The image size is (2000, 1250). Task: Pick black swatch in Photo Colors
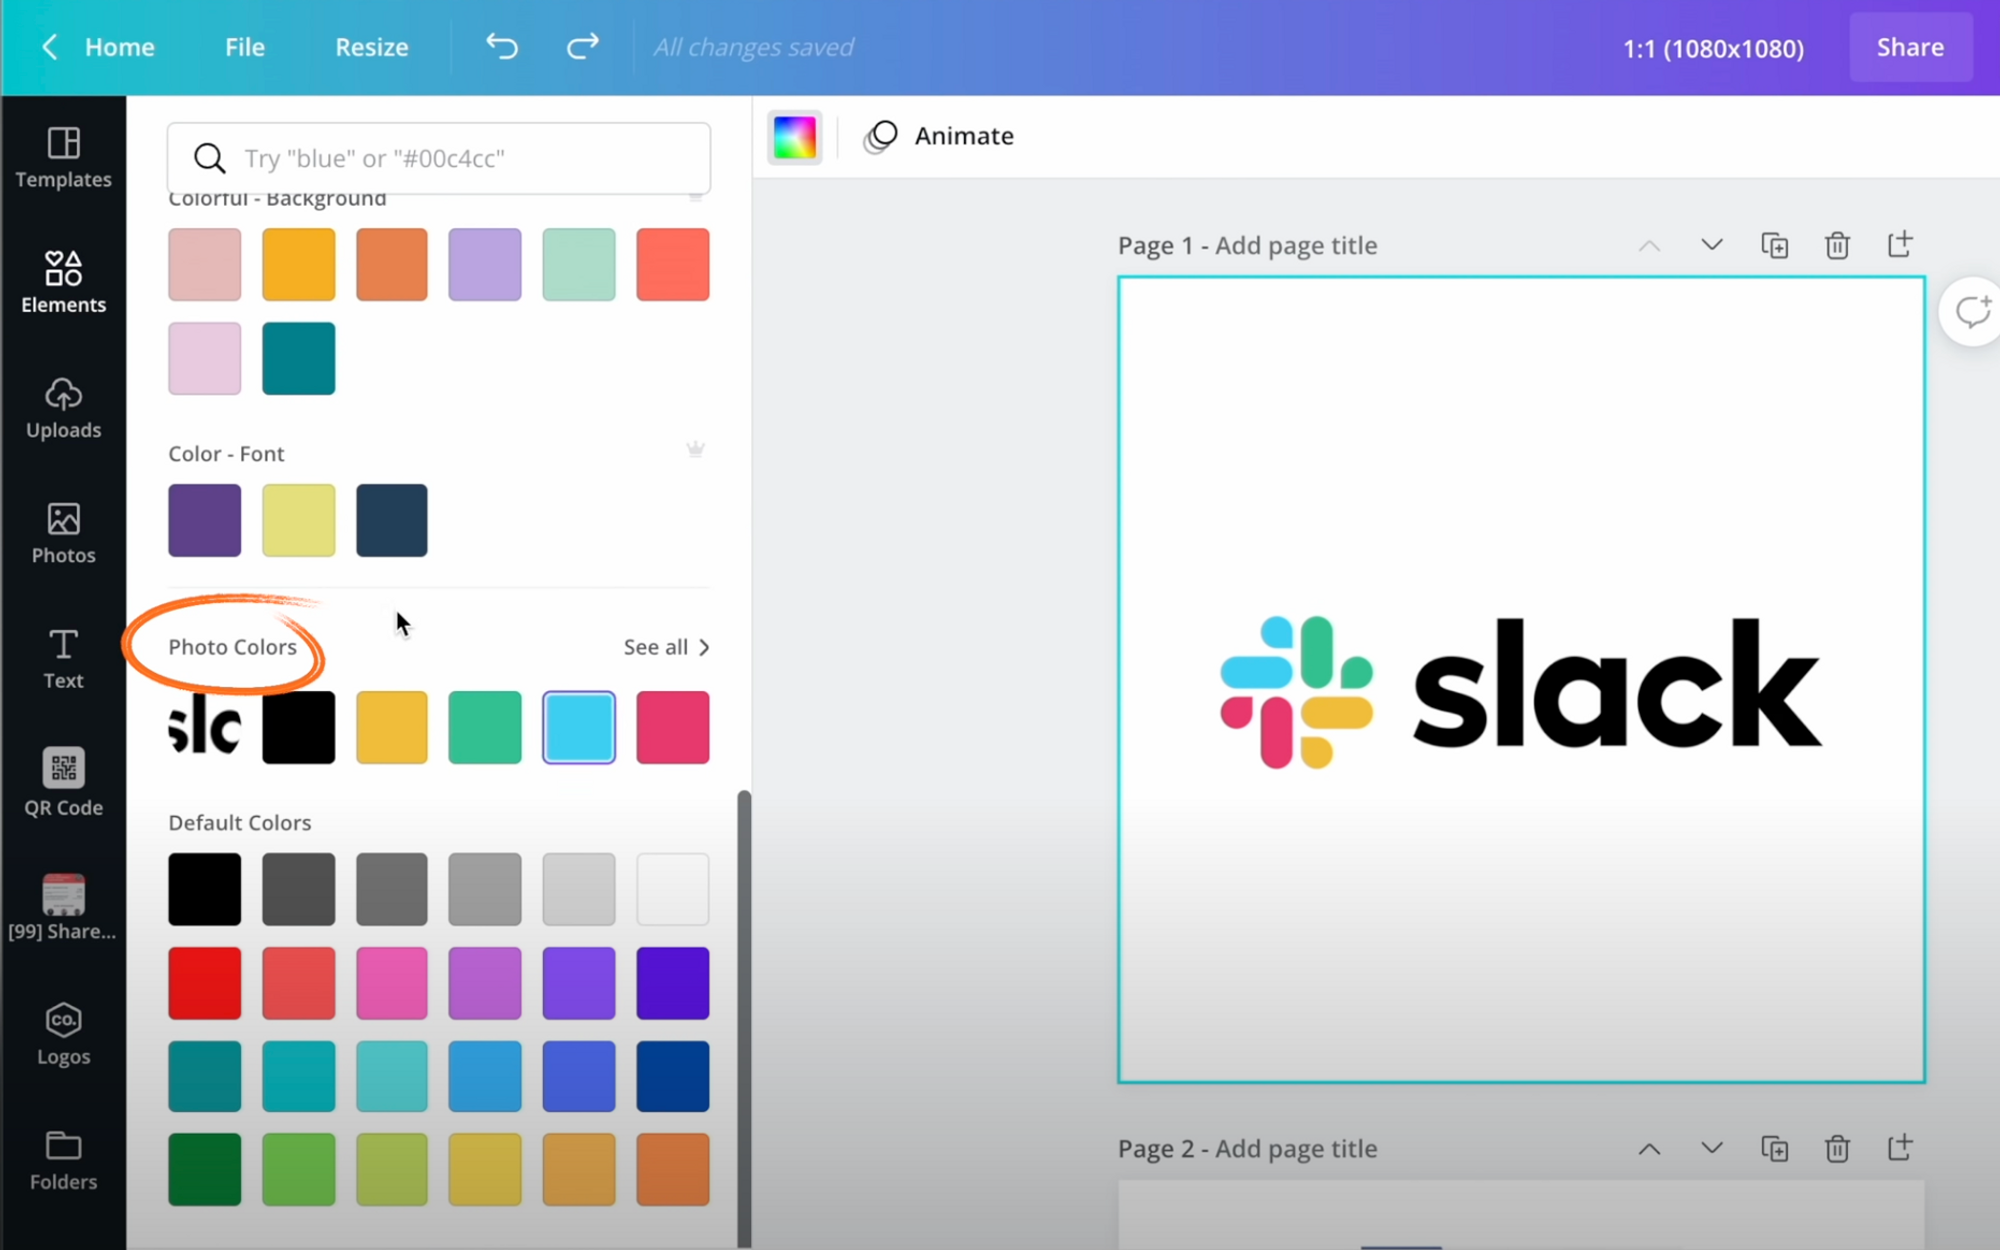[298, 727]
